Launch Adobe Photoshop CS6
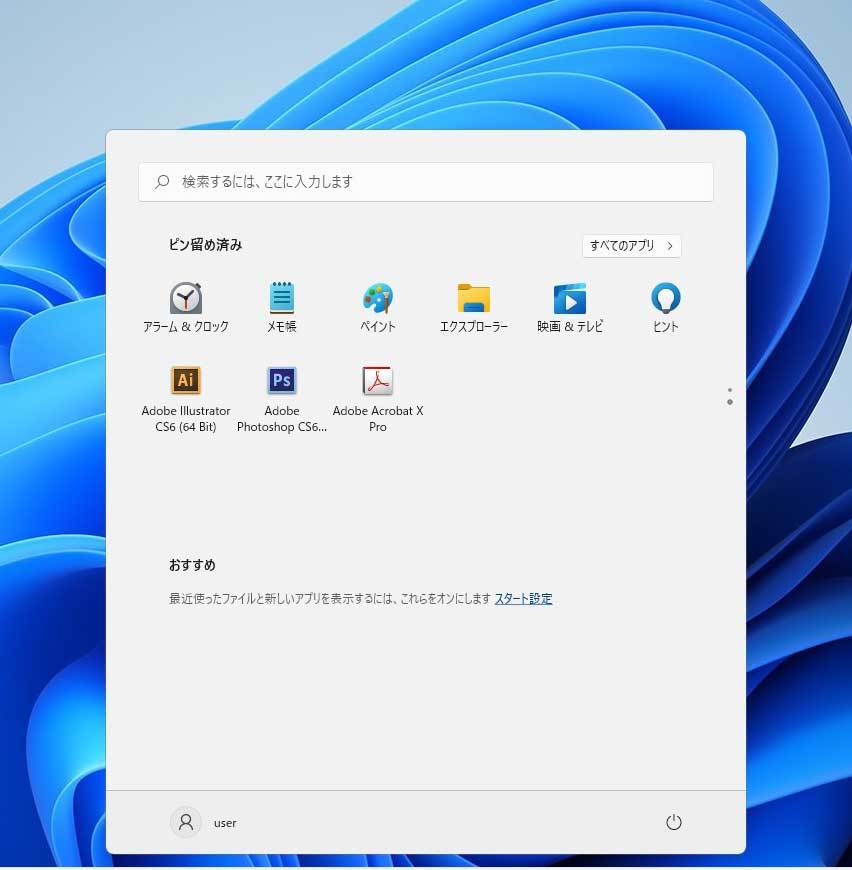 (x=282, y=398)
